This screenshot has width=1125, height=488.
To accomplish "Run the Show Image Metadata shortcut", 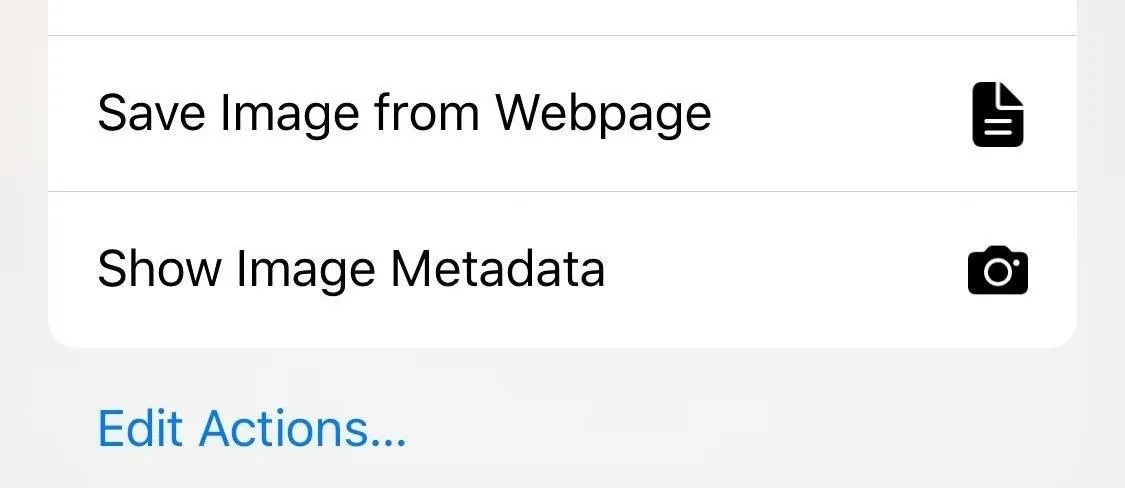I will [x=562, y=270].
